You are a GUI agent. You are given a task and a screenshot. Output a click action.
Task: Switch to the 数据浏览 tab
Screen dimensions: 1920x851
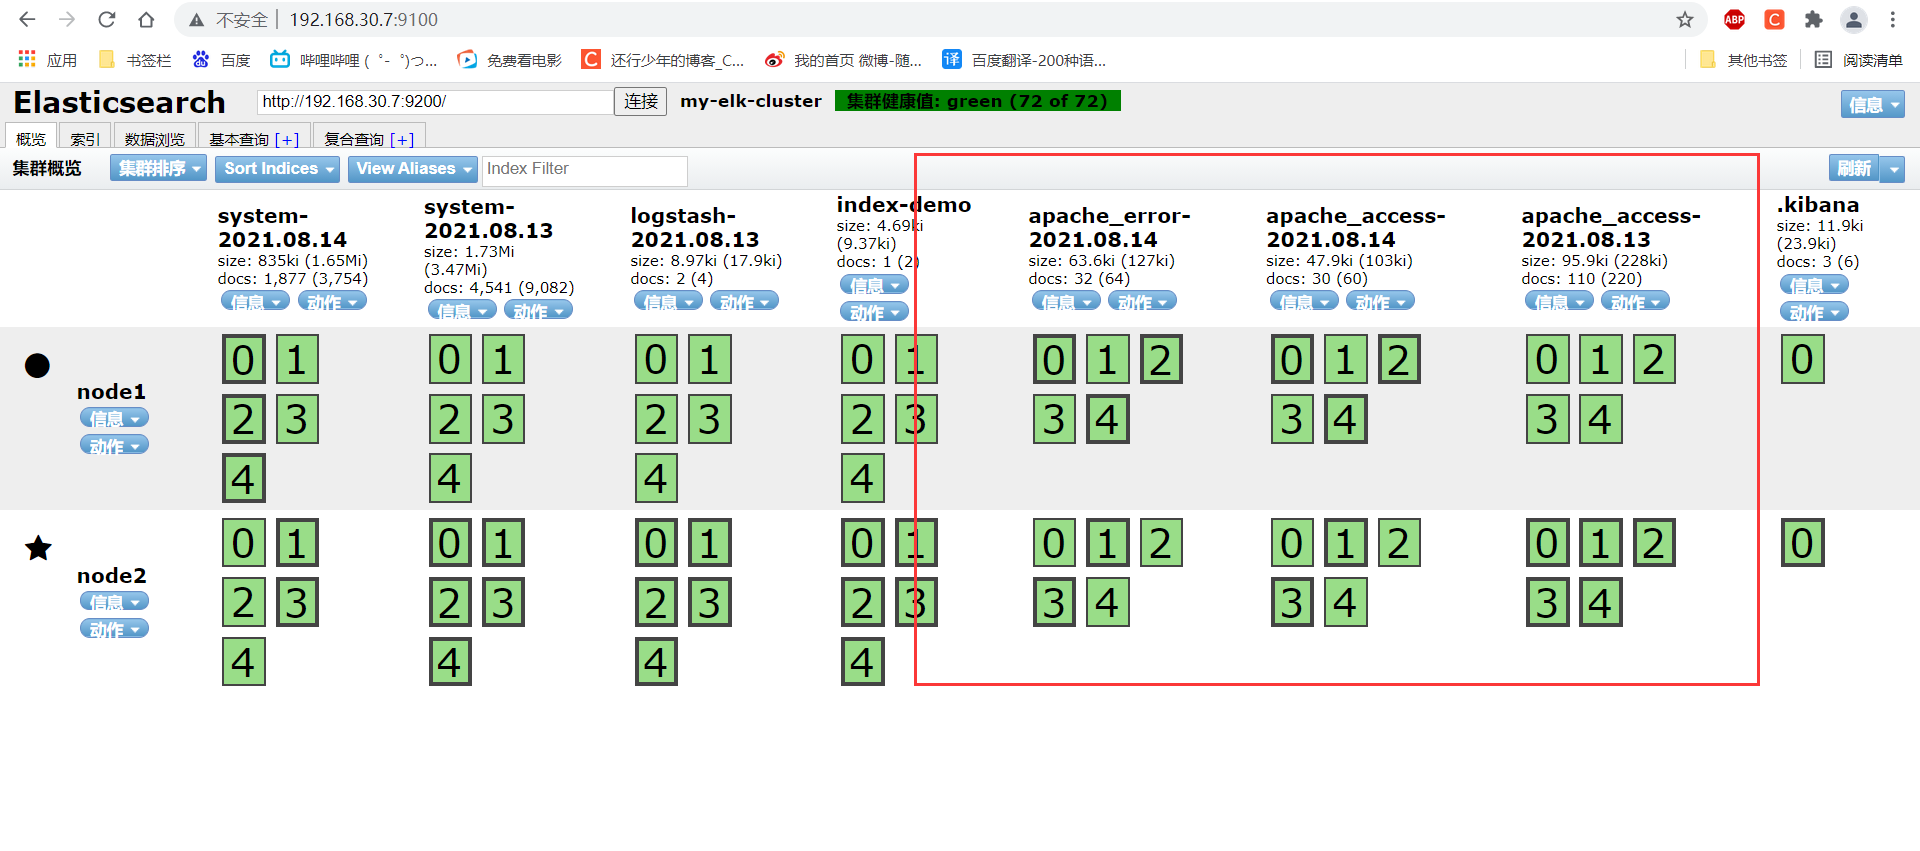point(155,138)
